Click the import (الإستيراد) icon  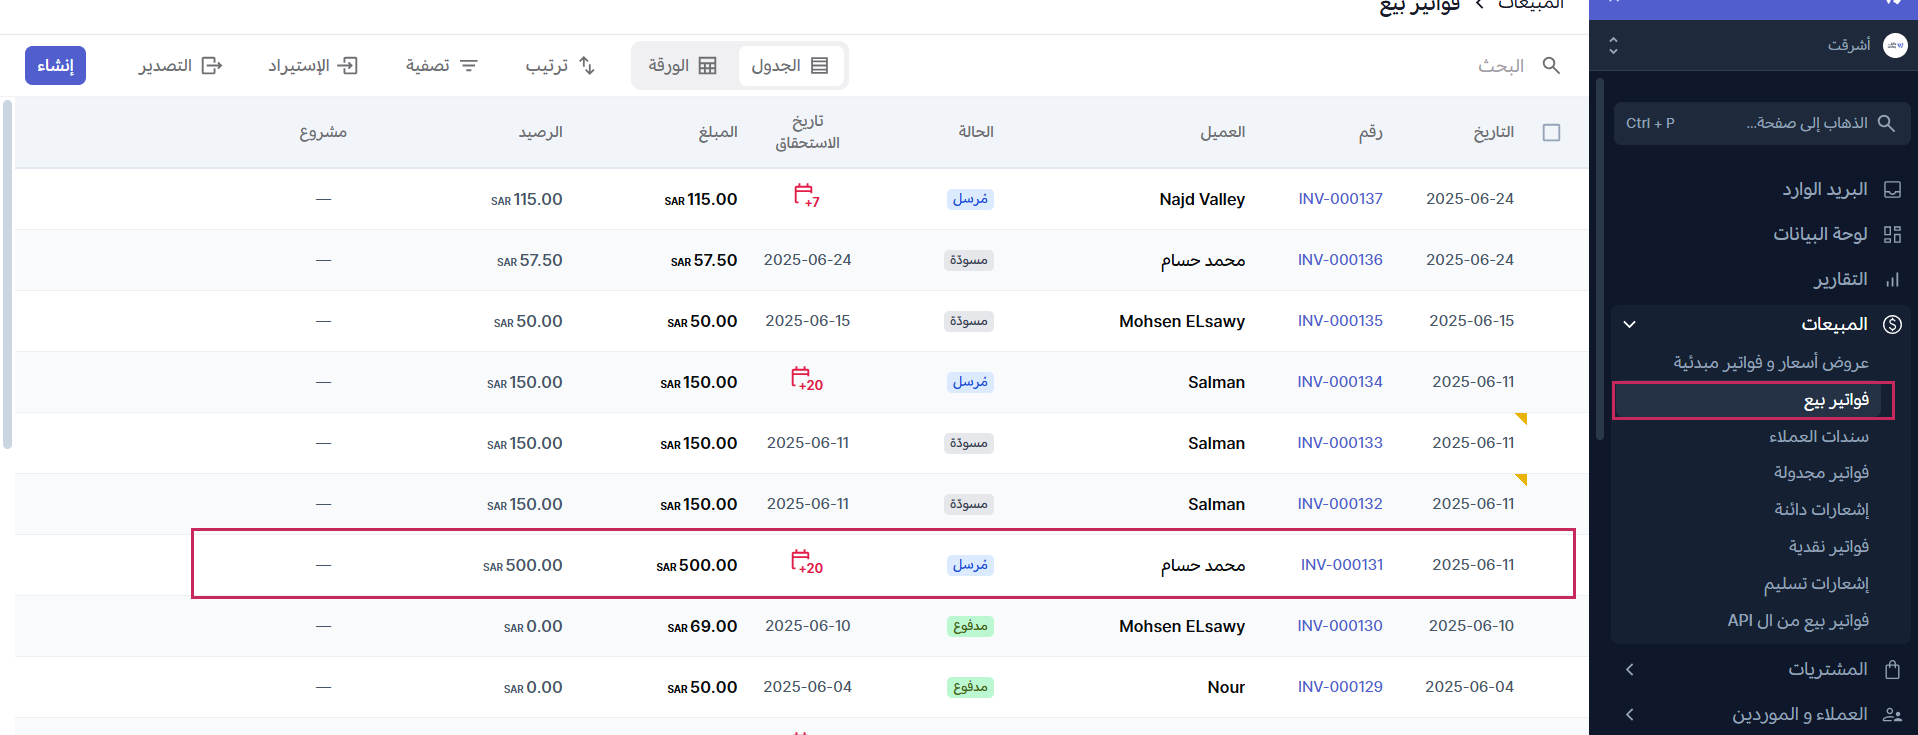pos(347,66)
